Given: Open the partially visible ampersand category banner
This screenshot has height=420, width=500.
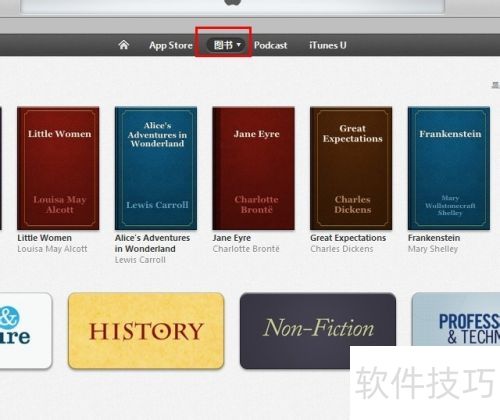Looking at the screenshot, I should [26, 331].
